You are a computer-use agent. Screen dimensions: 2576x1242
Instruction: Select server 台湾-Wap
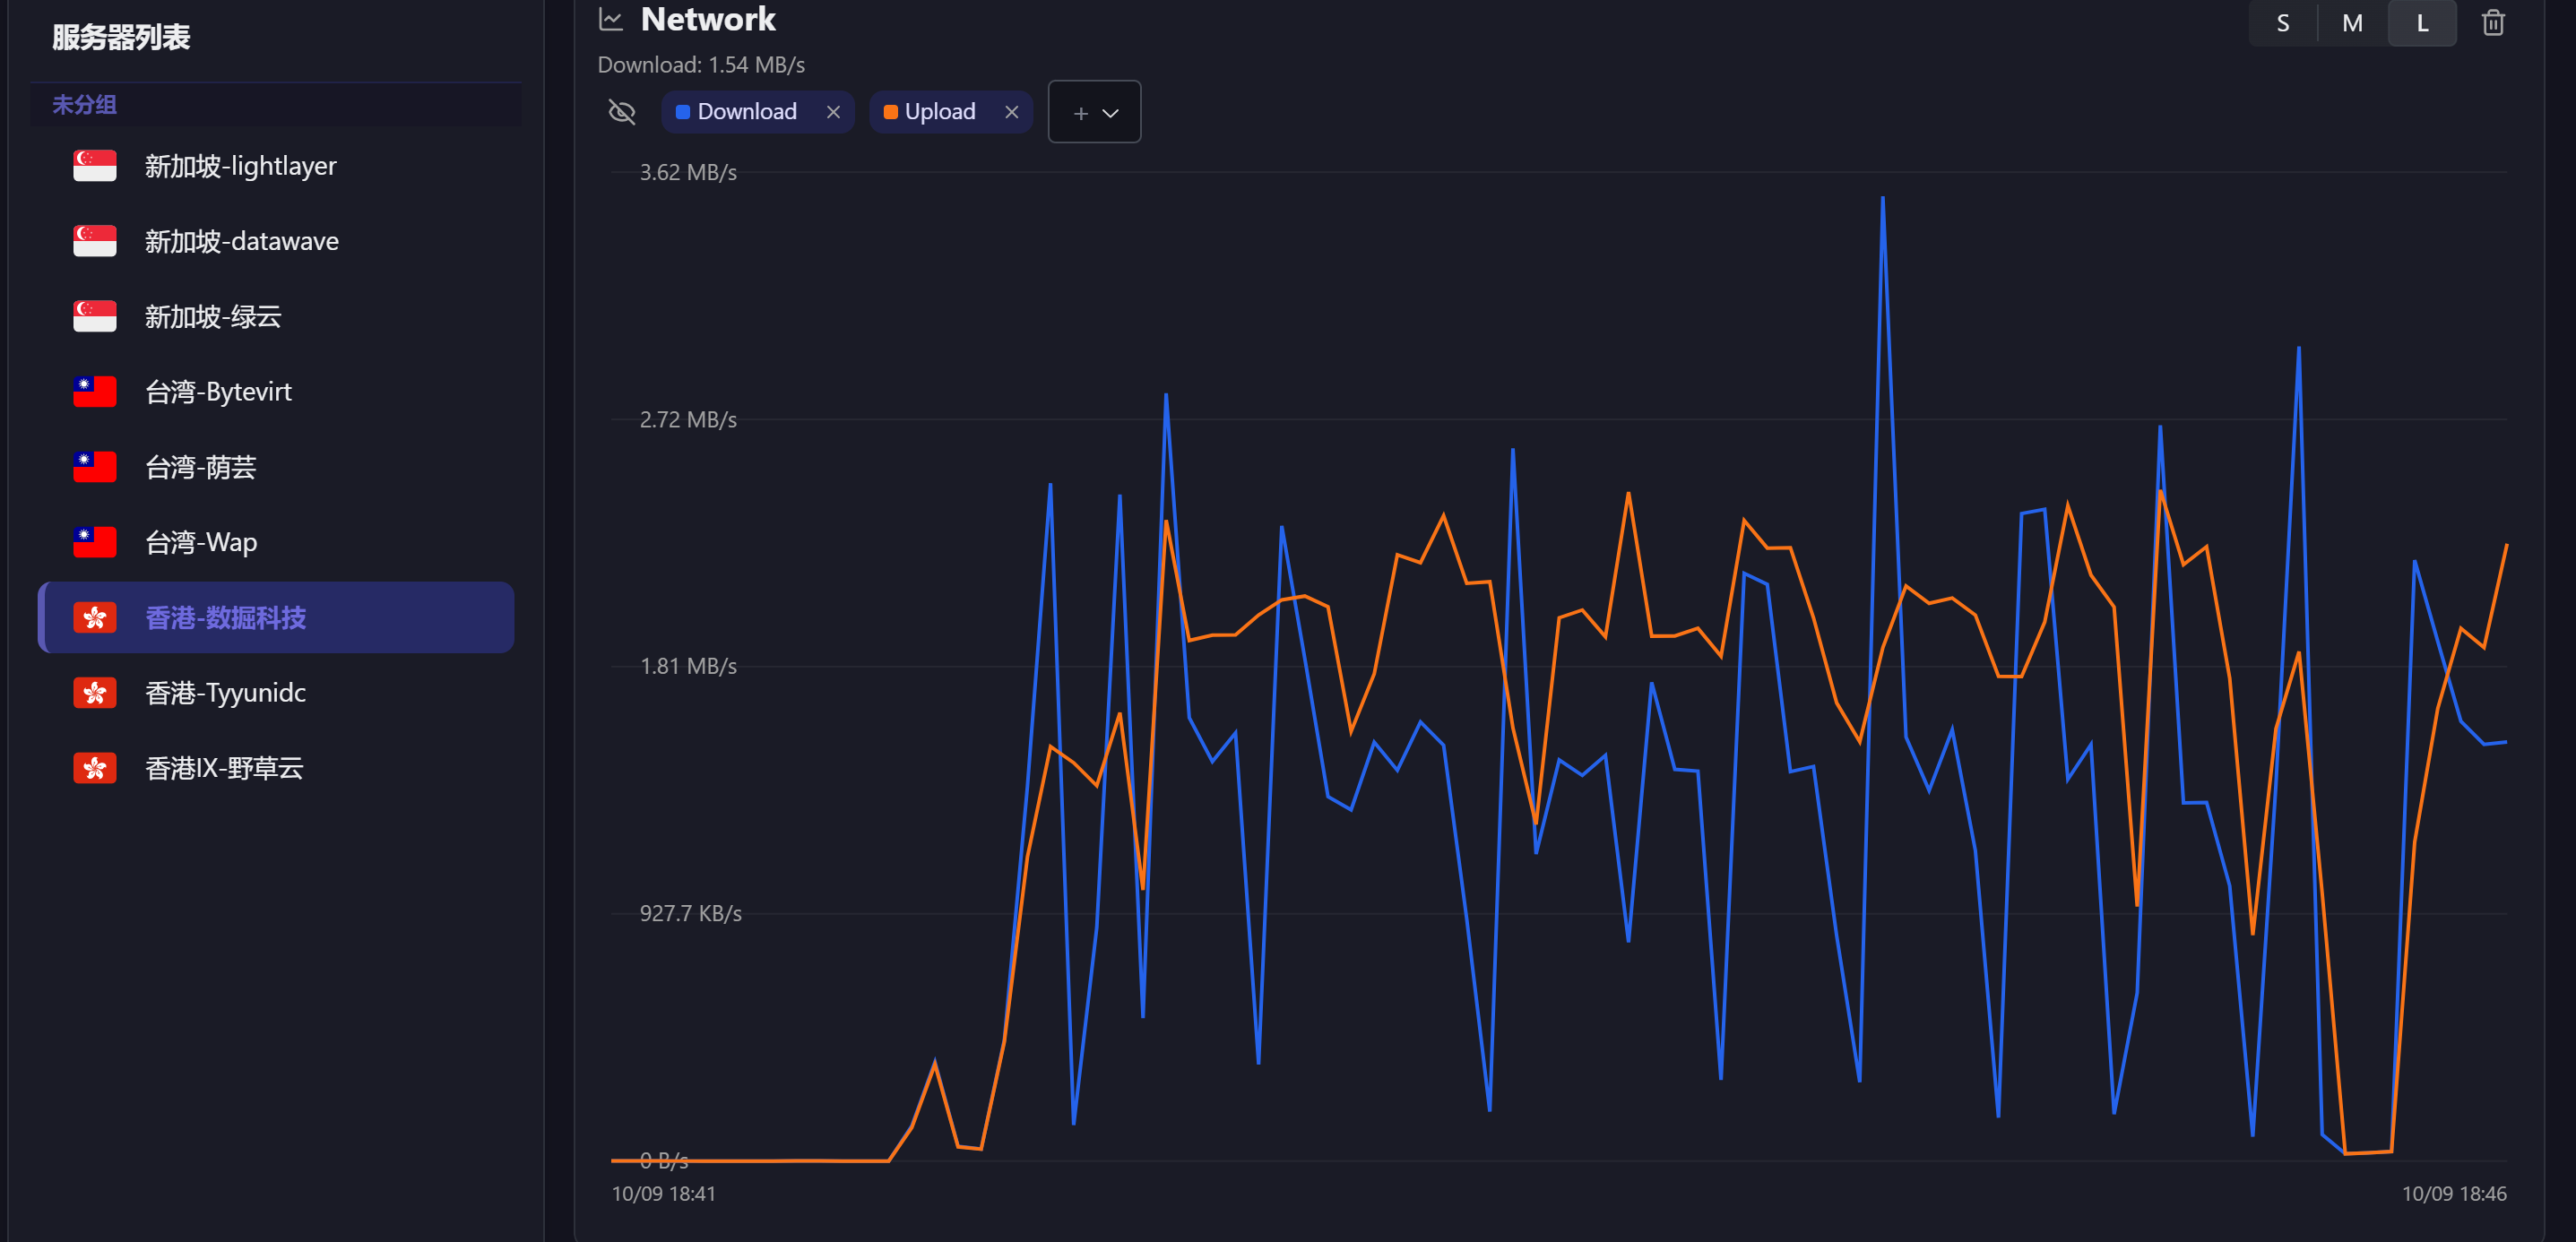(276, 542)
